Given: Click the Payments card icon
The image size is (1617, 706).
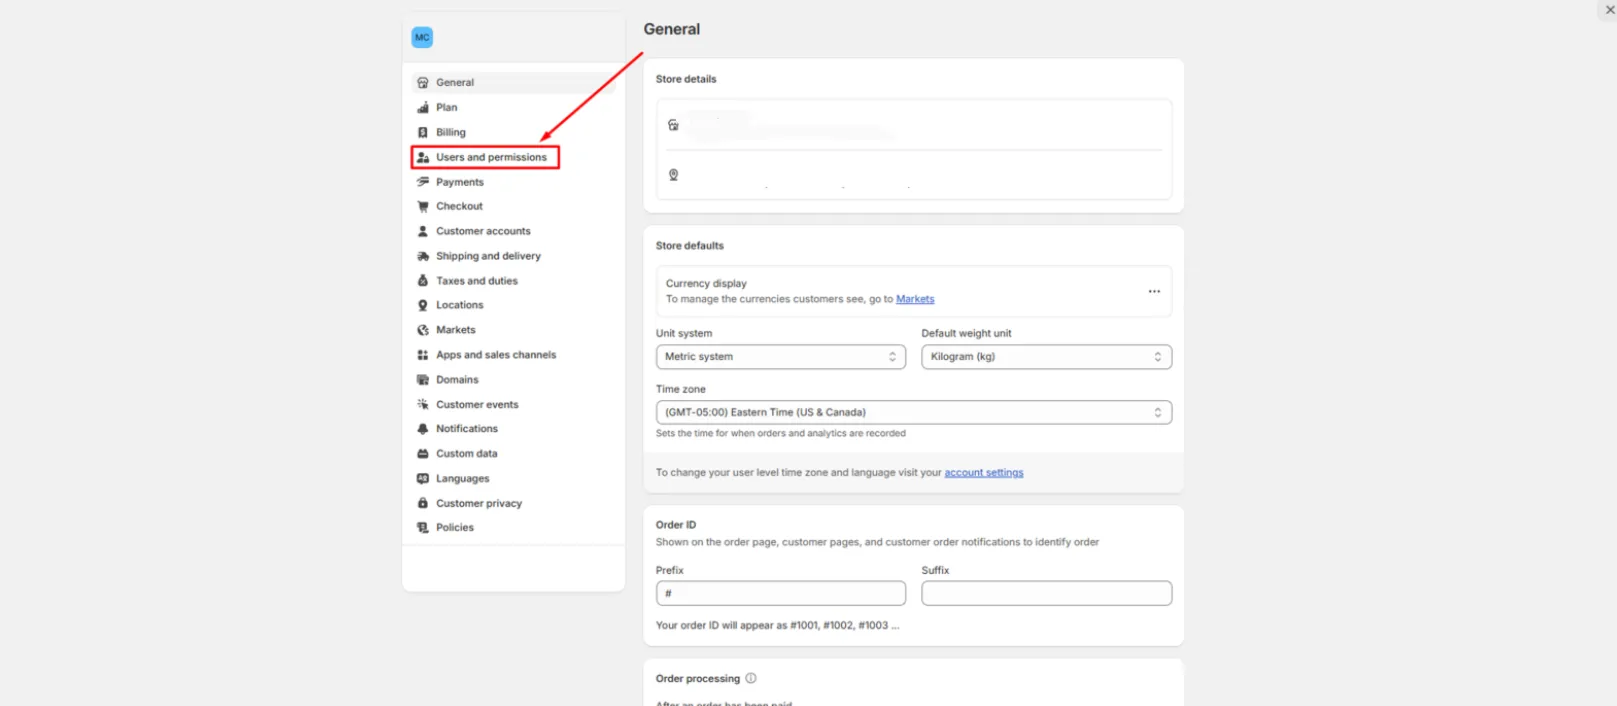Looking at the screenshot, I should 423,182.
